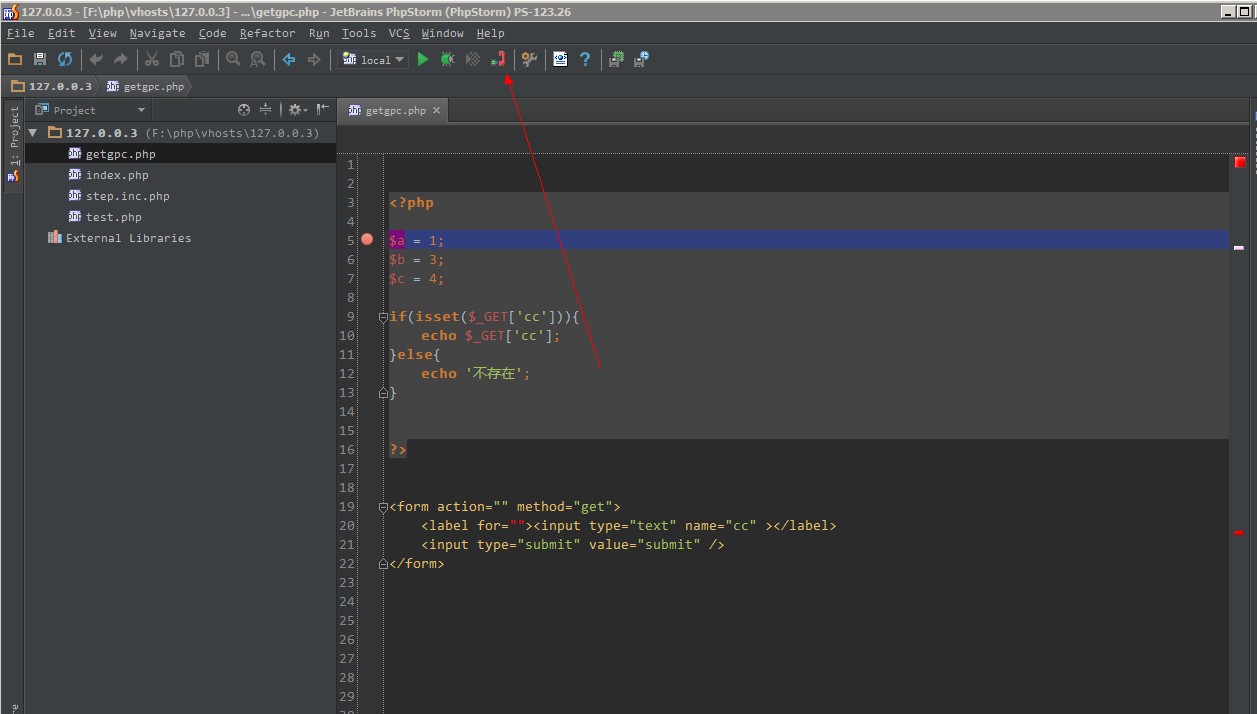Click the red error stripe mark
This screenshot has width=1257, height=714.
coord(1239,533)
